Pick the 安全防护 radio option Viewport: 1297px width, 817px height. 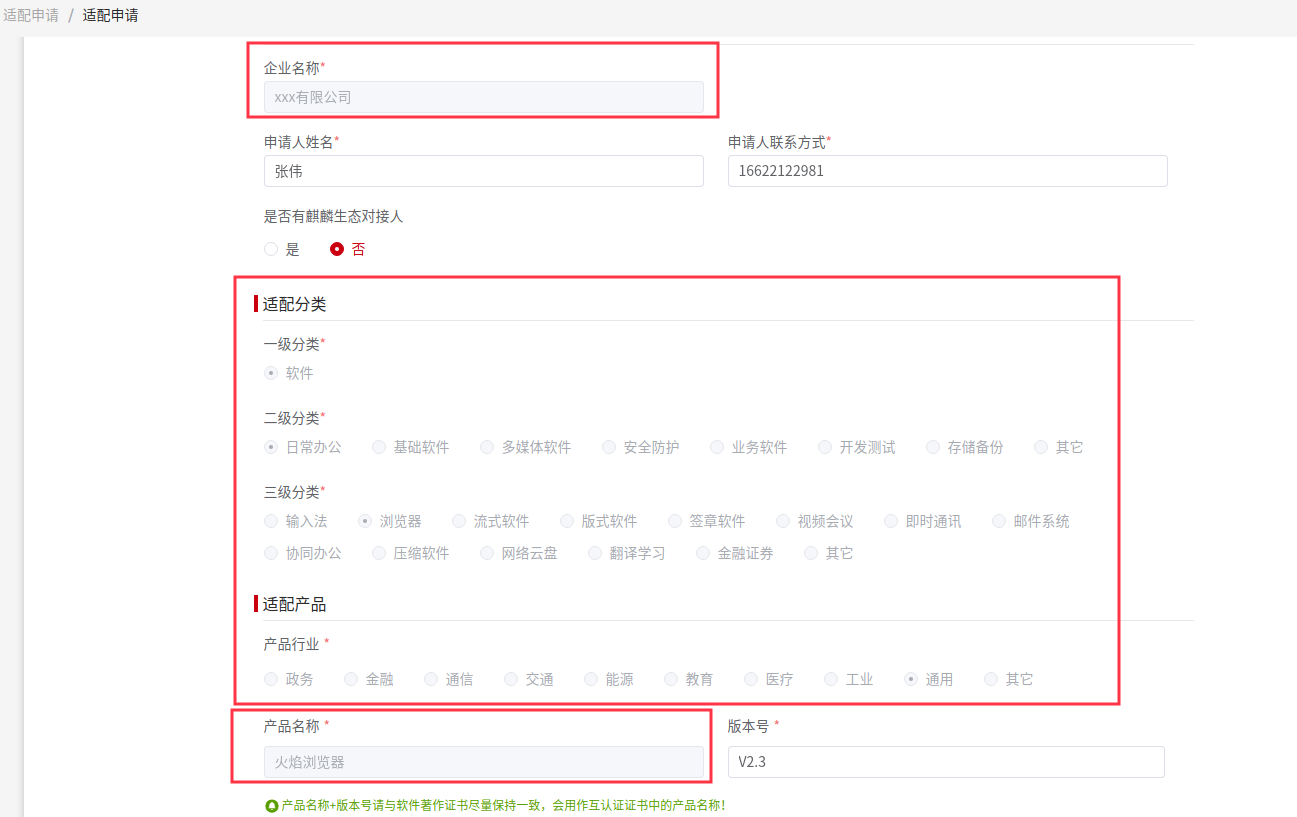tap(609, 447)
